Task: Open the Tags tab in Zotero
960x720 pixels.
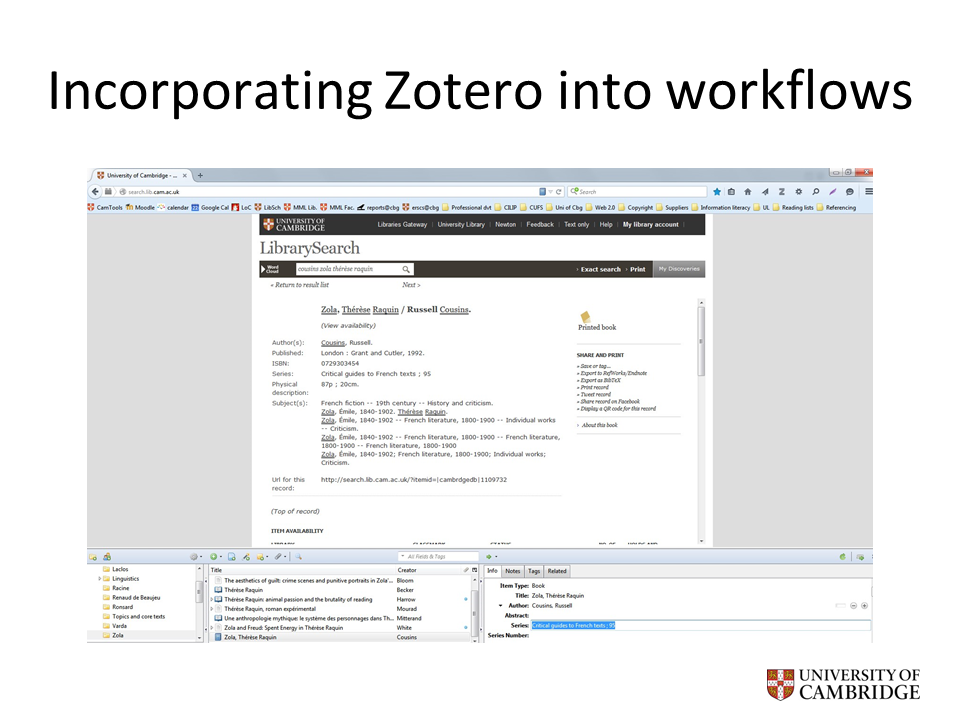Action: pyautogui.click(x=534, y=571)
